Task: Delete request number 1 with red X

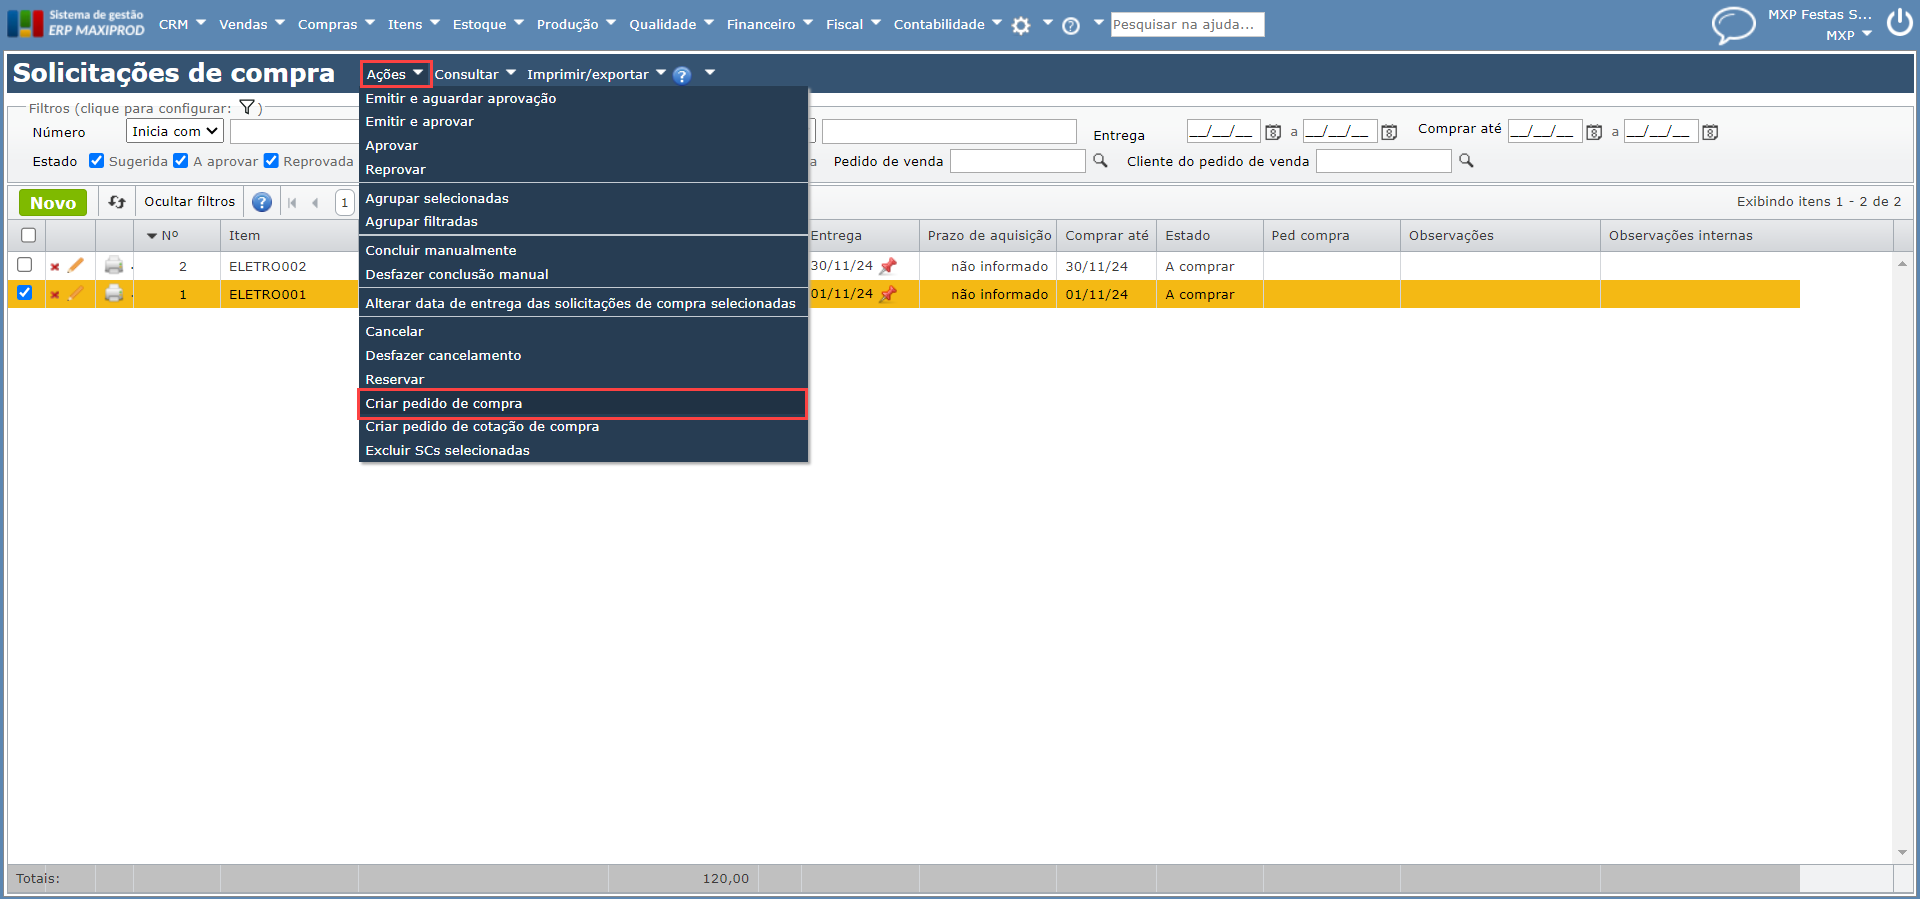Action: point(55,295)
